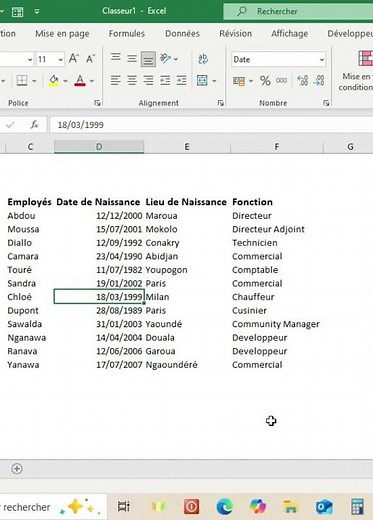The width and height of the screenshot is (373, 520).
Task: Open the Affichage tab
Action: [289, 34]
